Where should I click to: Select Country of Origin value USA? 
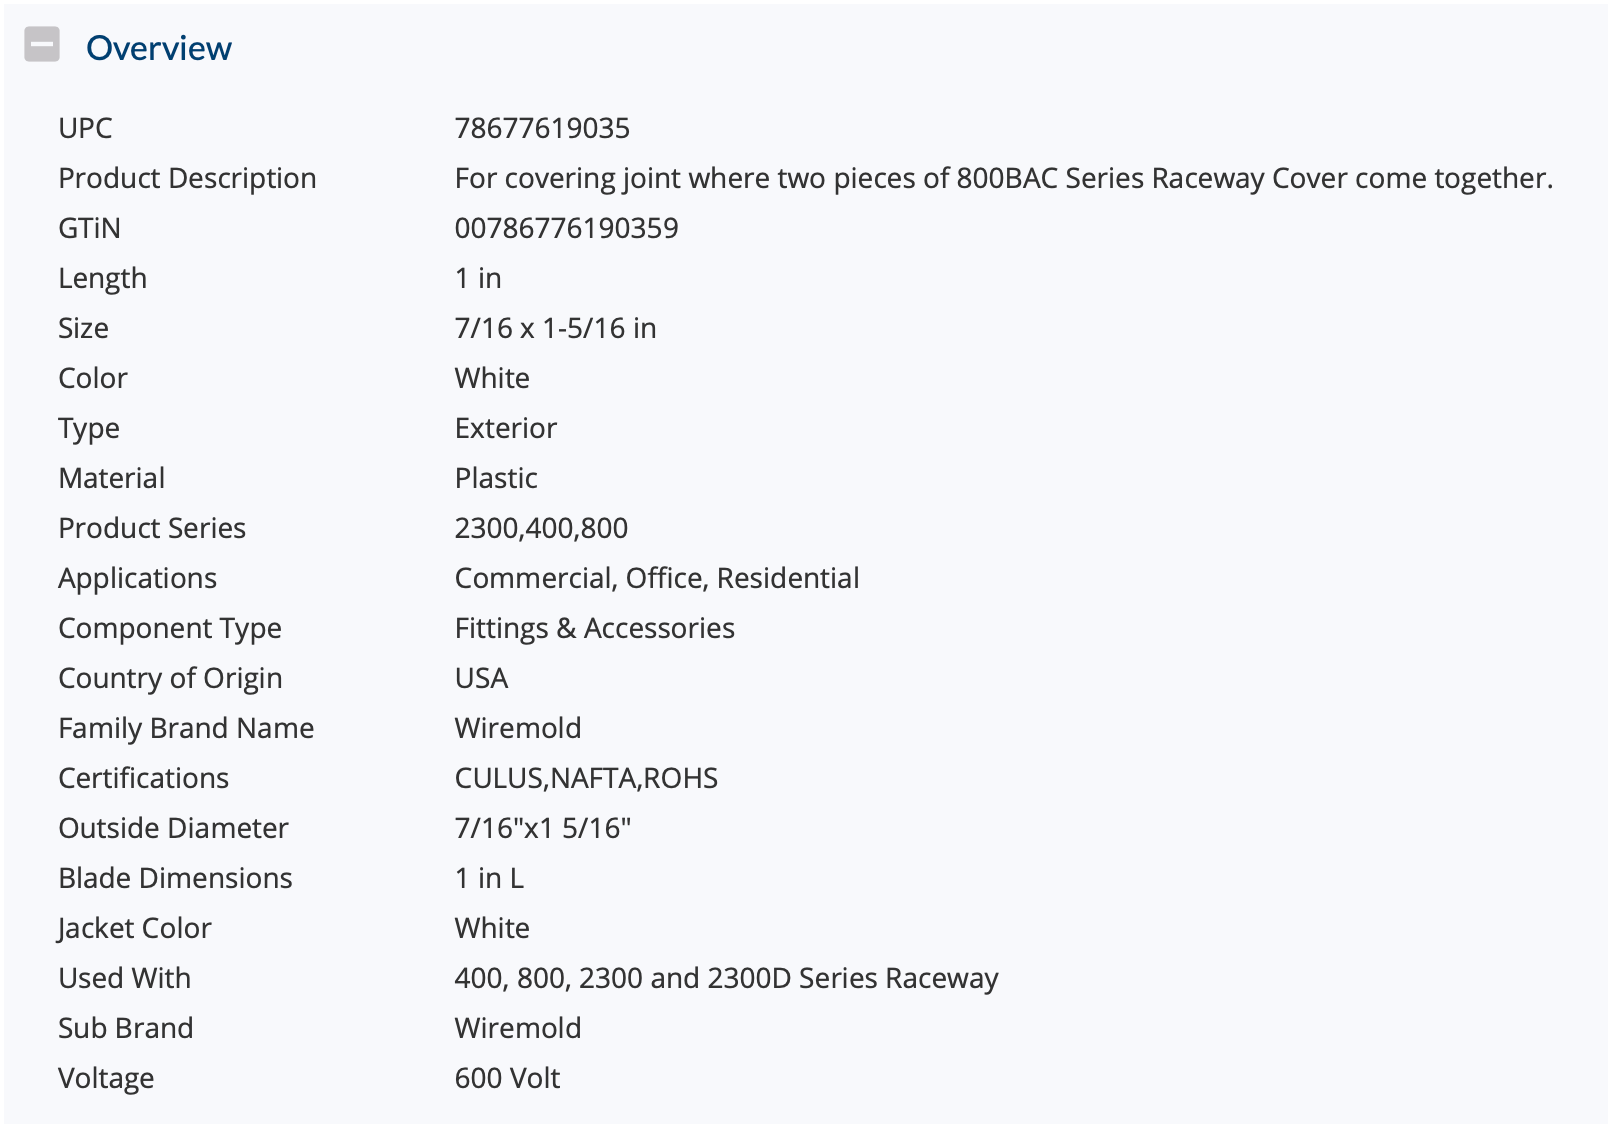[x=481, y=678]
